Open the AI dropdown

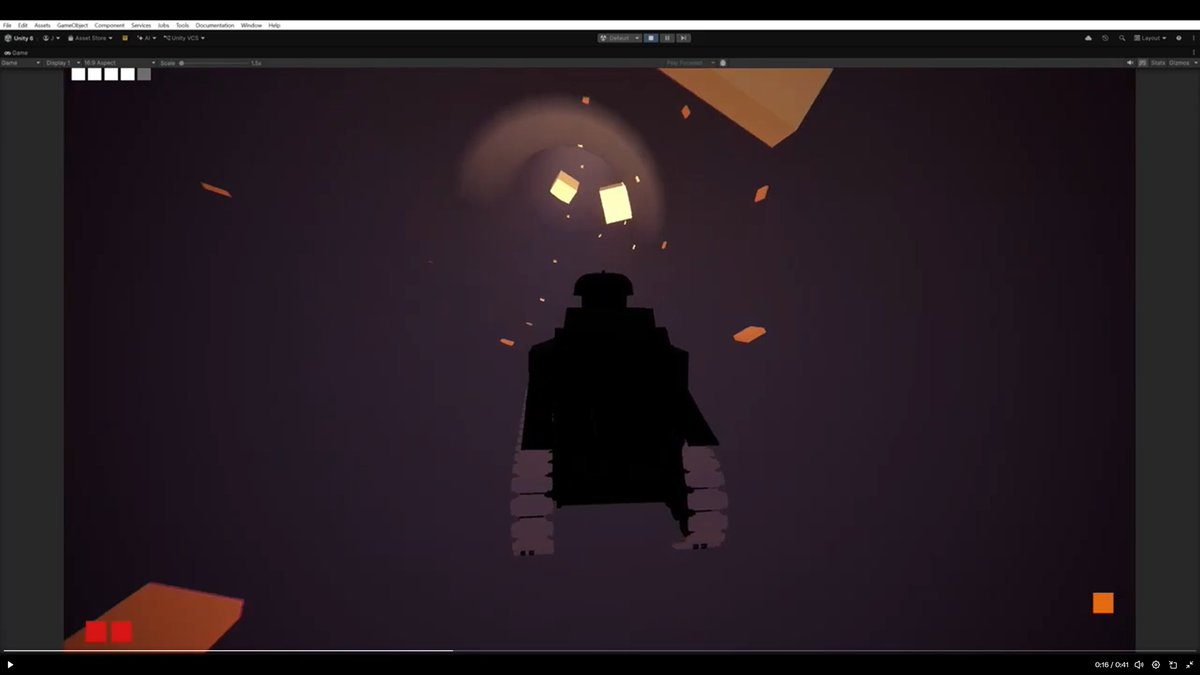(147, 38)
